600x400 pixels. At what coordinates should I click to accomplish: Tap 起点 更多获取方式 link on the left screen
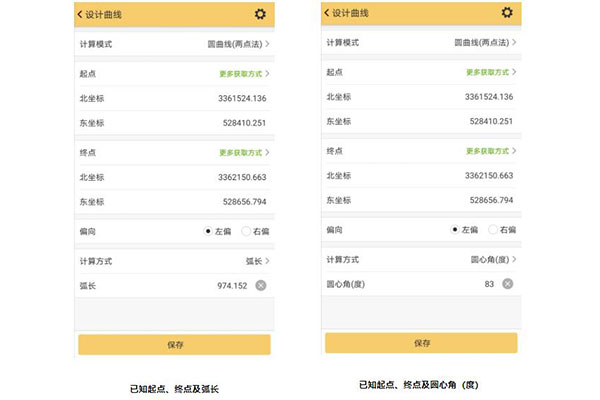(244, 74)
